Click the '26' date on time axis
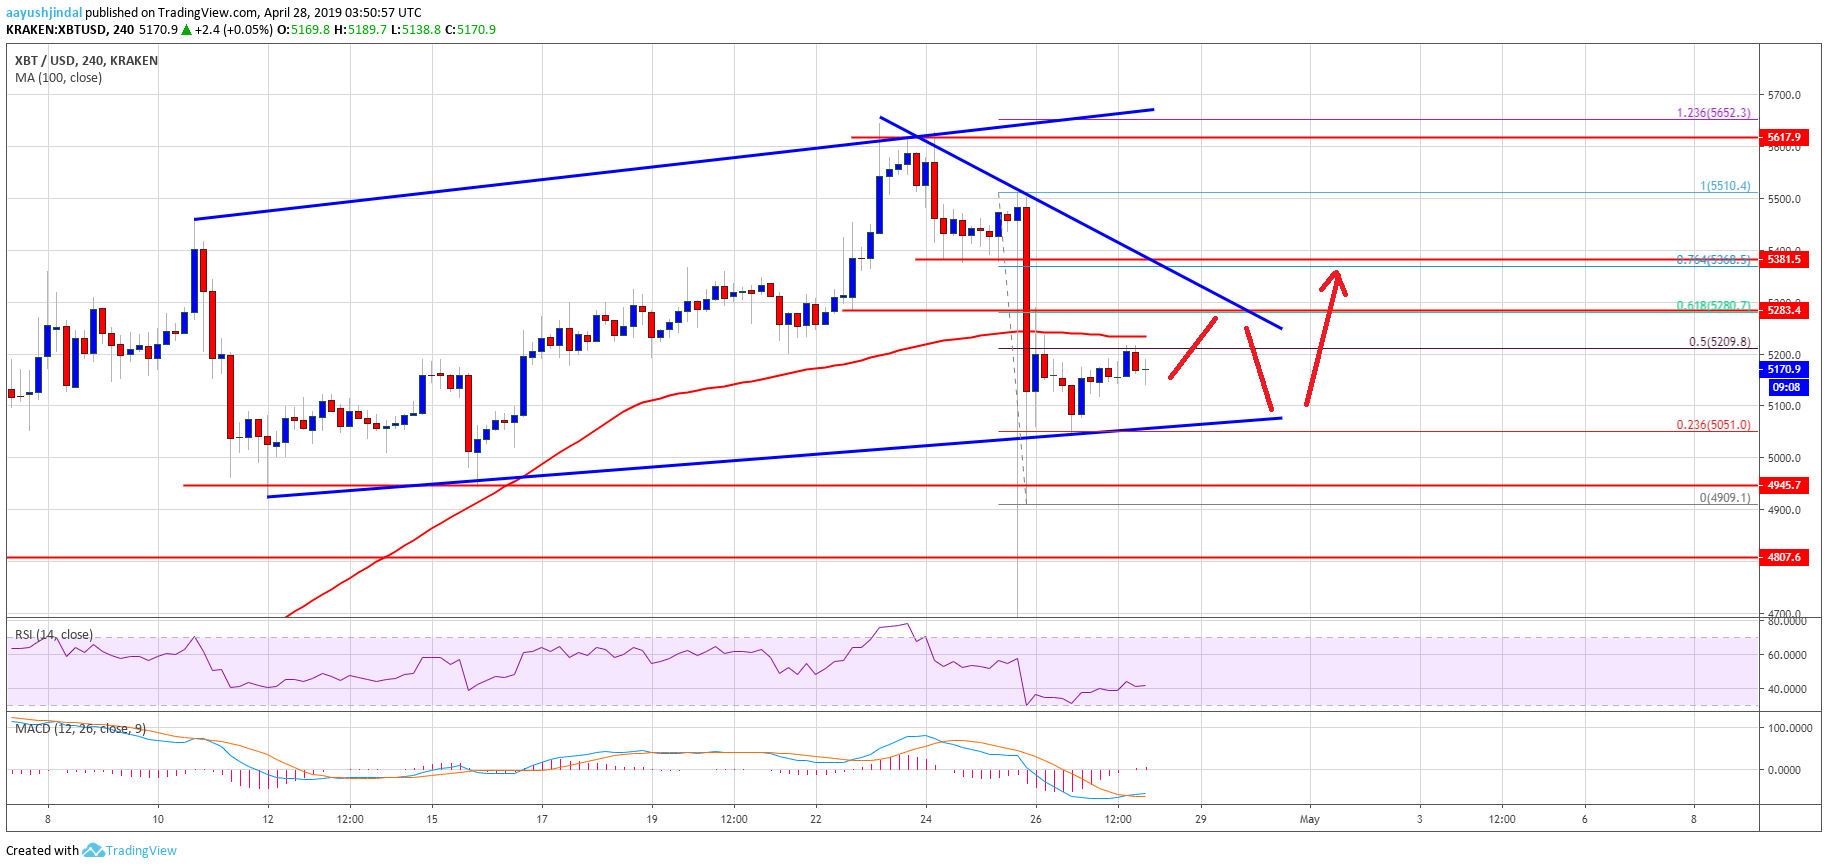1828x868 pixels. [1036, 820]
